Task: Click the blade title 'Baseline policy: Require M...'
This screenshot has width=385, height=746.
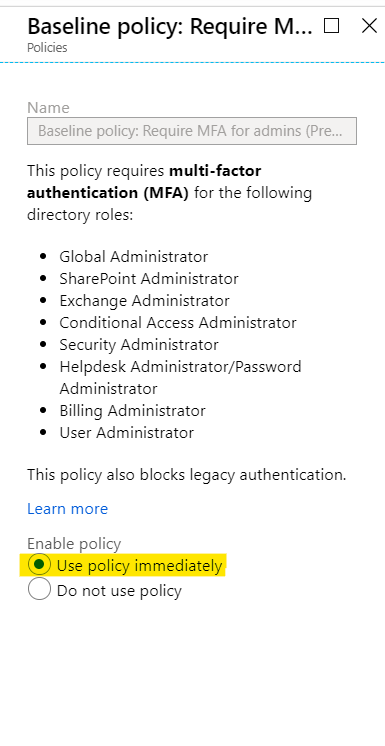Action: (x=169, y=27)
